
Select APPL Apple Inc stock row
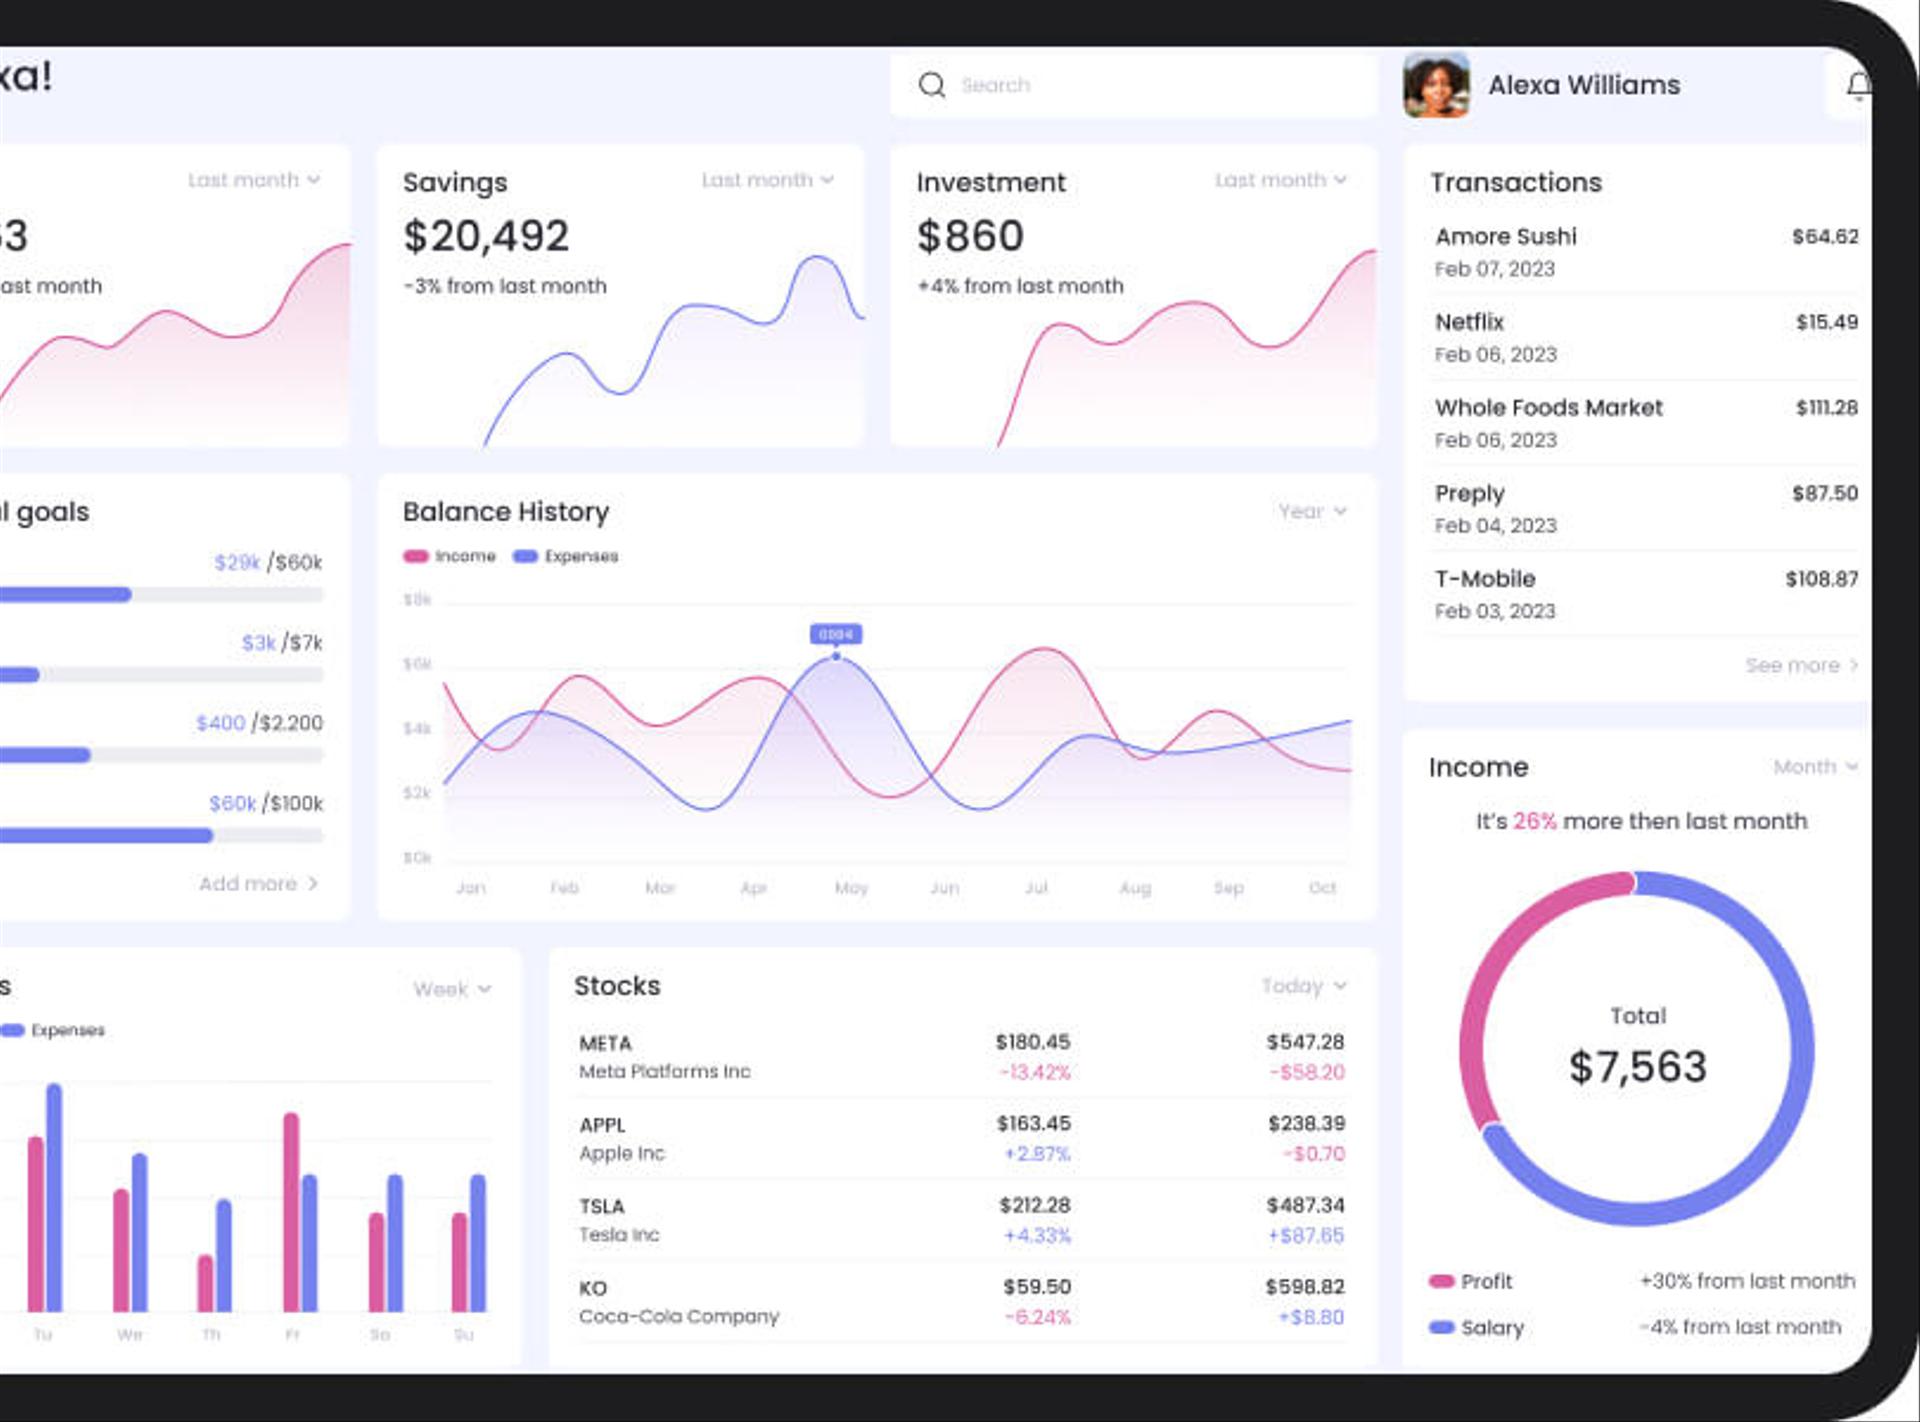tap(962, 1139)
